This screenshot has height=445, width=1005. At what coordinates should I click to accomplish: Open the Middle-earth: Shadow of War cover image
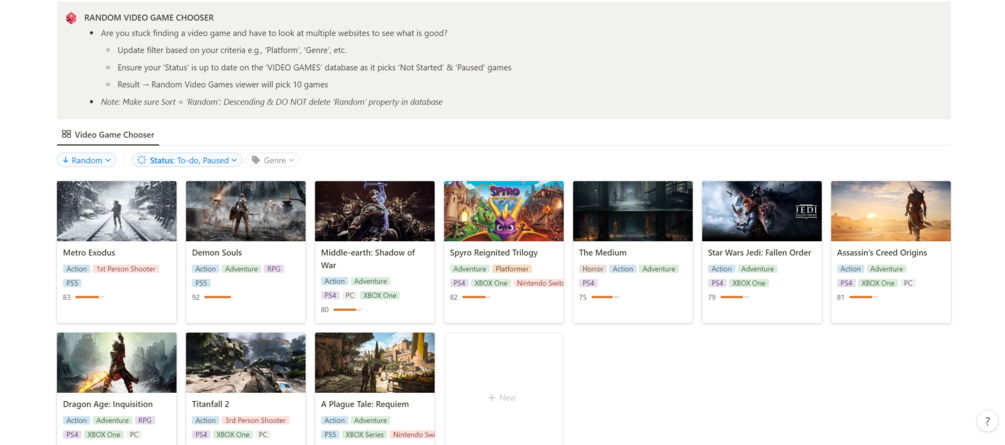pos(374,211)
